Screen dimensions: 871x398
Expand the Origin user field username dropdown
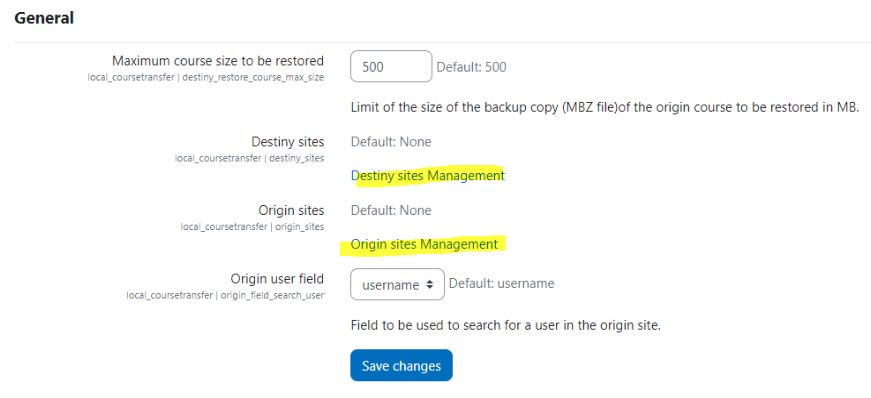coord(397,285)
